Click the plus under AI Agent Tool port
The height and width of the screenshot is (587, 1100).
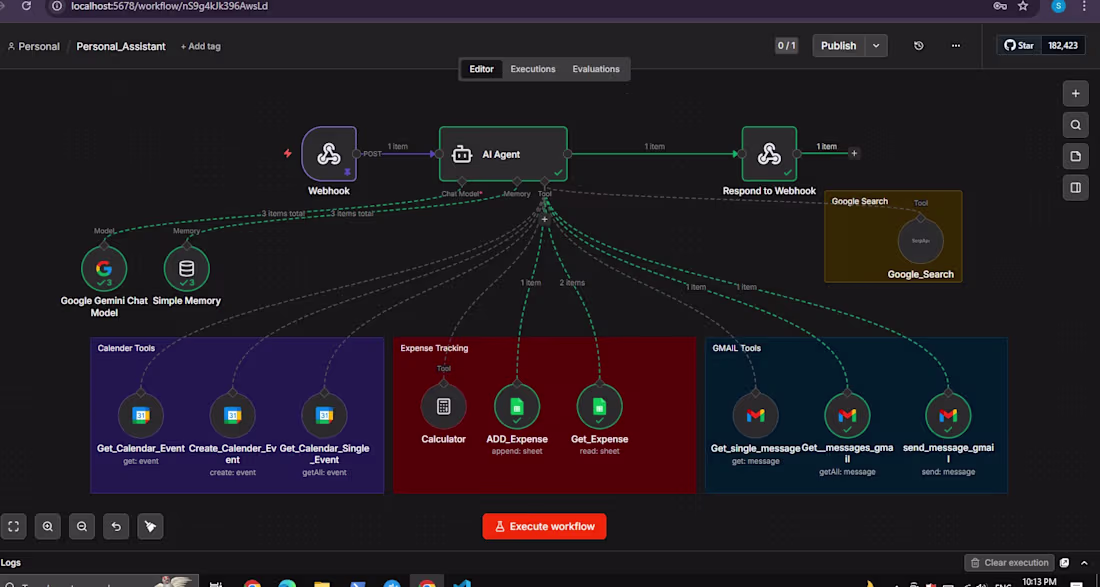(544, 219)
